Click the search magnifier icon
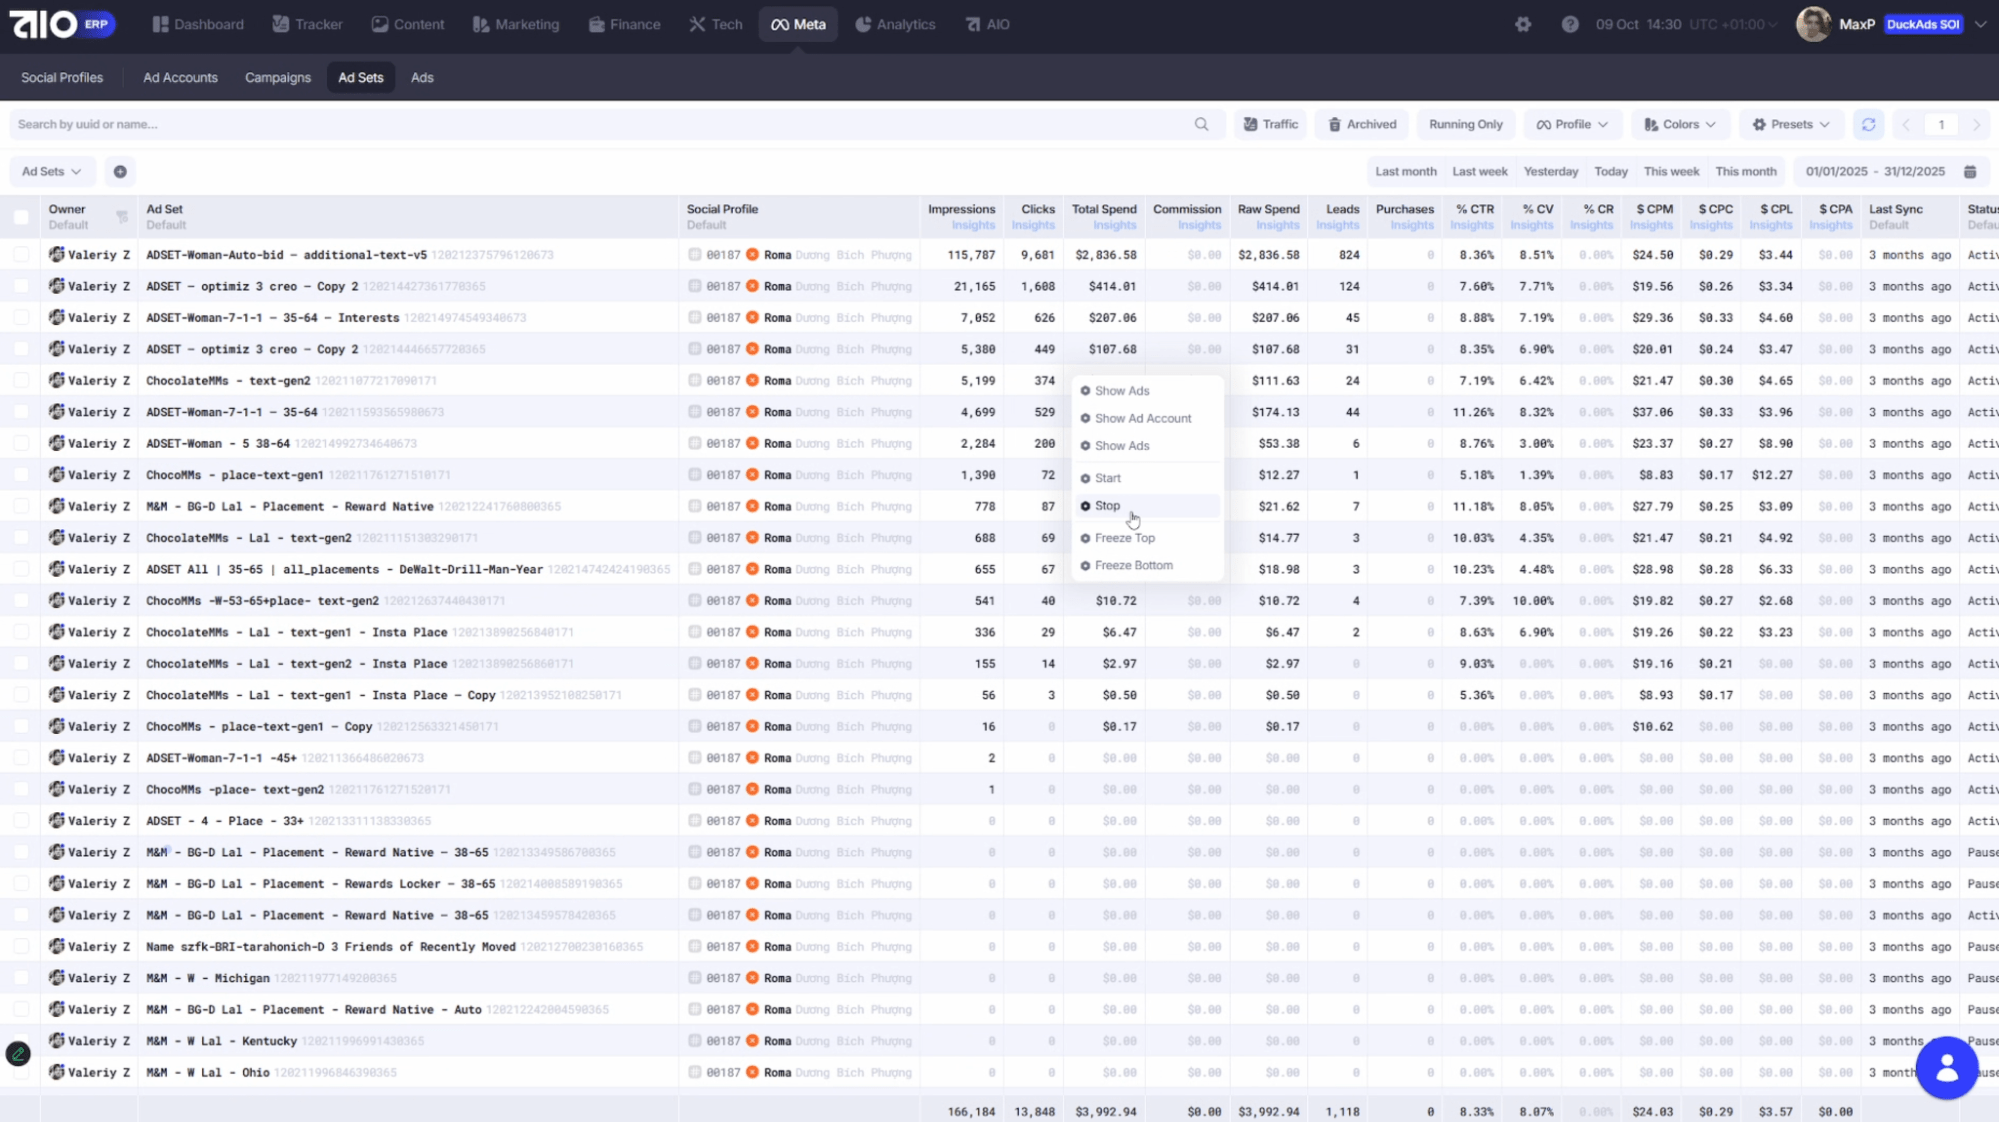The image size is (1999, 1123). coord(1201,125)
